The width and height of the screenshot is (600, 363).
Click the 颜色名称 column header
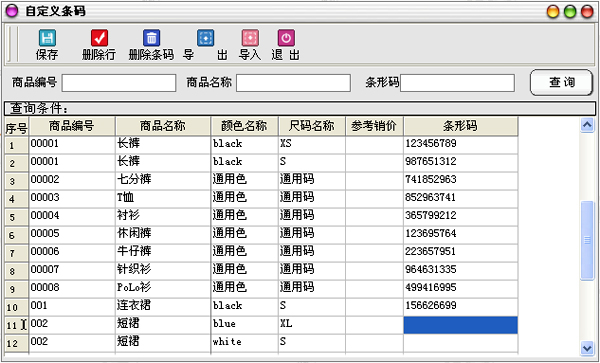pos(244,126)
